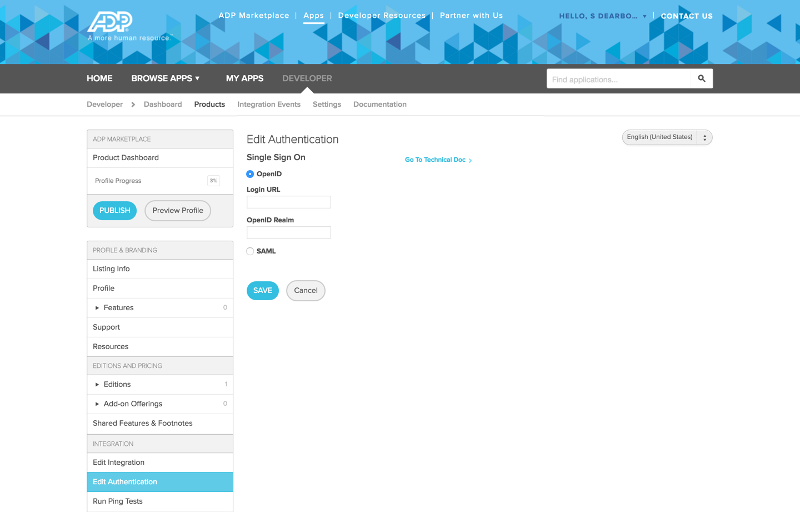800x512 pixels.
Task: Open My Apps page
Action: (x=244, y=78)
